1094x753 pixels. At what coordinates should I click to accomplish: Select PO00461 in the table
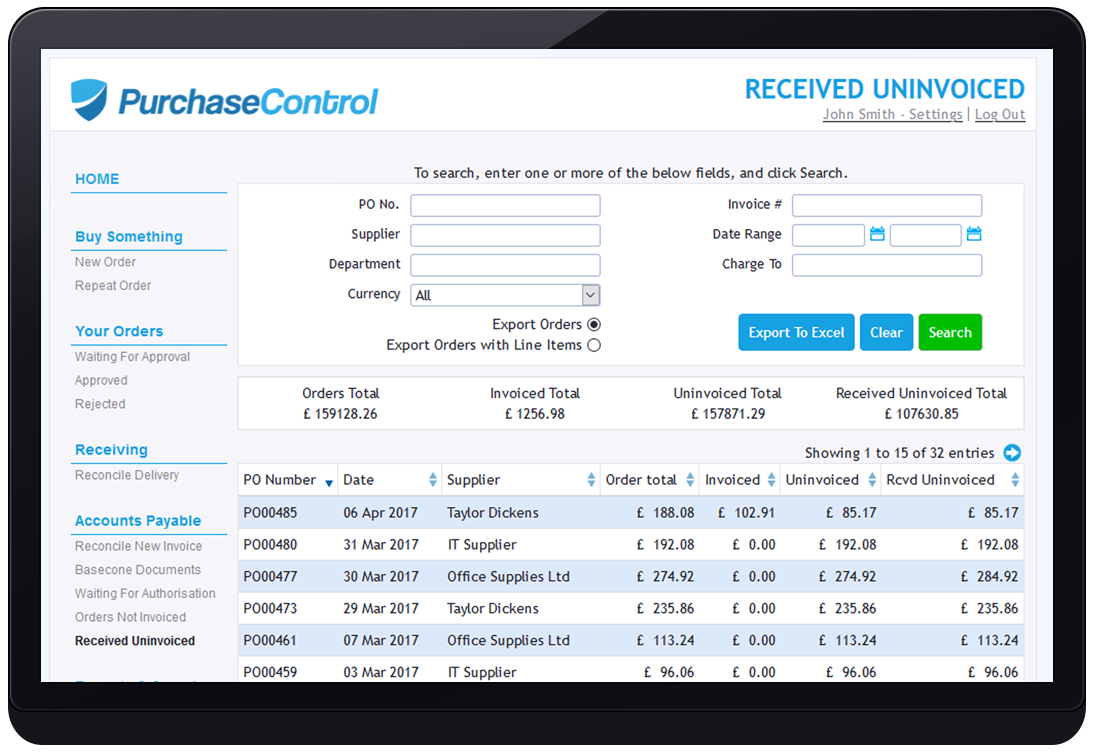coord(270,641)
